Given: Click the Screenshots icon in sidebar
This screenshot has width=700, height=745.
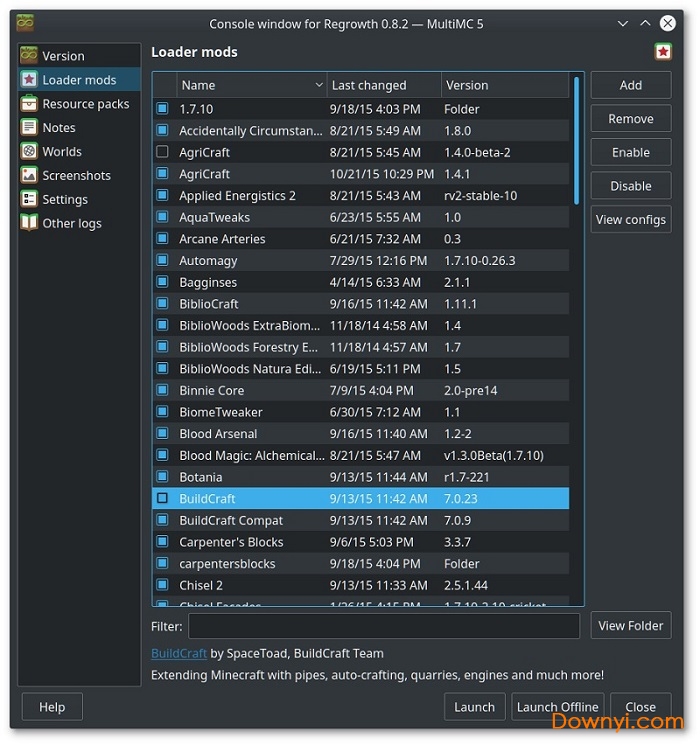Looking at the screenshot, I should [x=28, y=176].
